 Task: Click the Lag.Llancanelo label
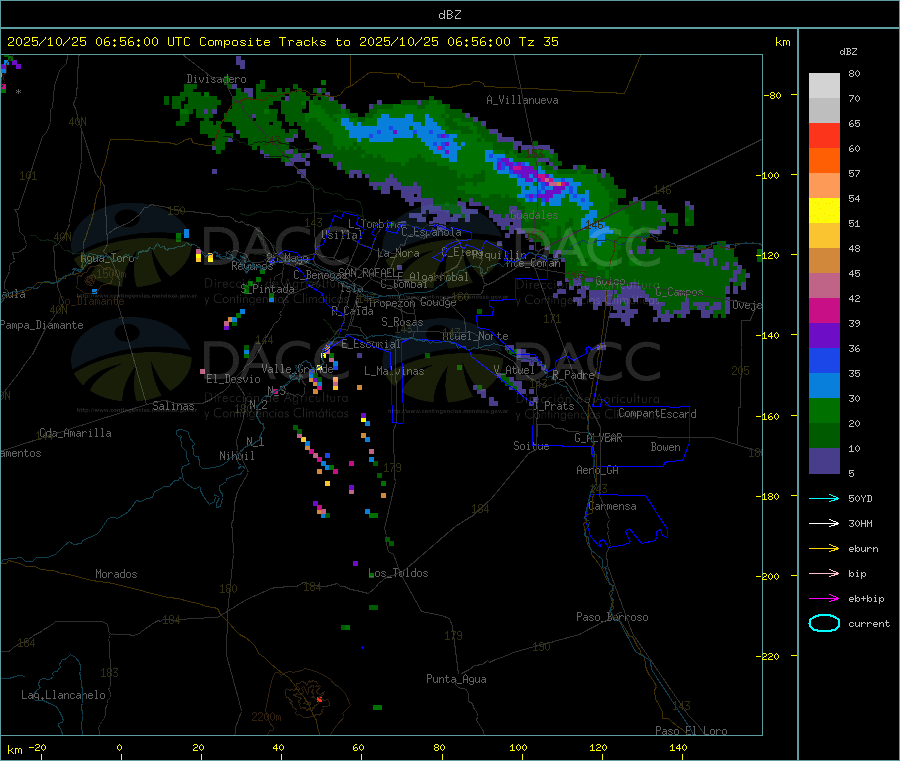pyautogui.click(x=64, y=695)
